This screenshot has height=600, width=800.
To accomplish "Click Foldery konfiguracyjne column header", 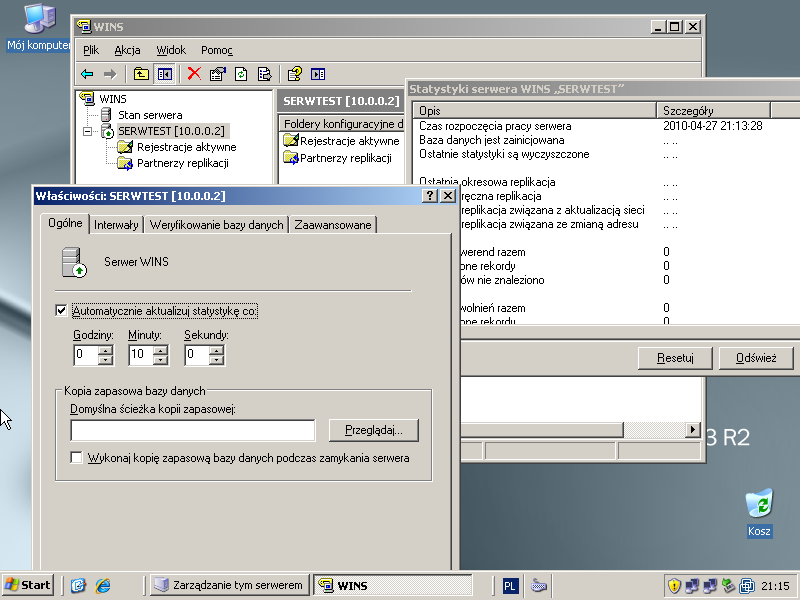I will pyautogui.click(x=342, y=123).
